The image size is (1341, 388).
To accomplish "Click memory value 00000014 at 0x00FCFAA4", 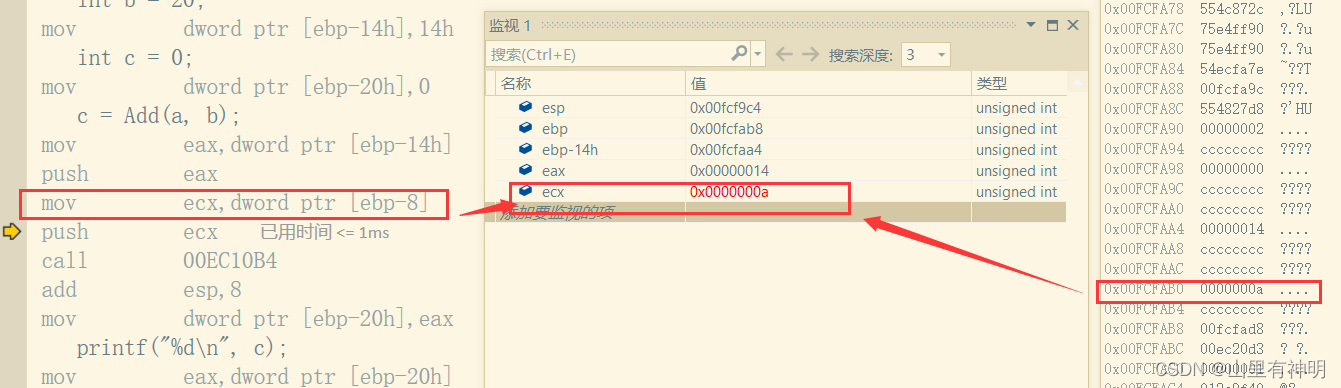I will click(x=1231, y=229).
